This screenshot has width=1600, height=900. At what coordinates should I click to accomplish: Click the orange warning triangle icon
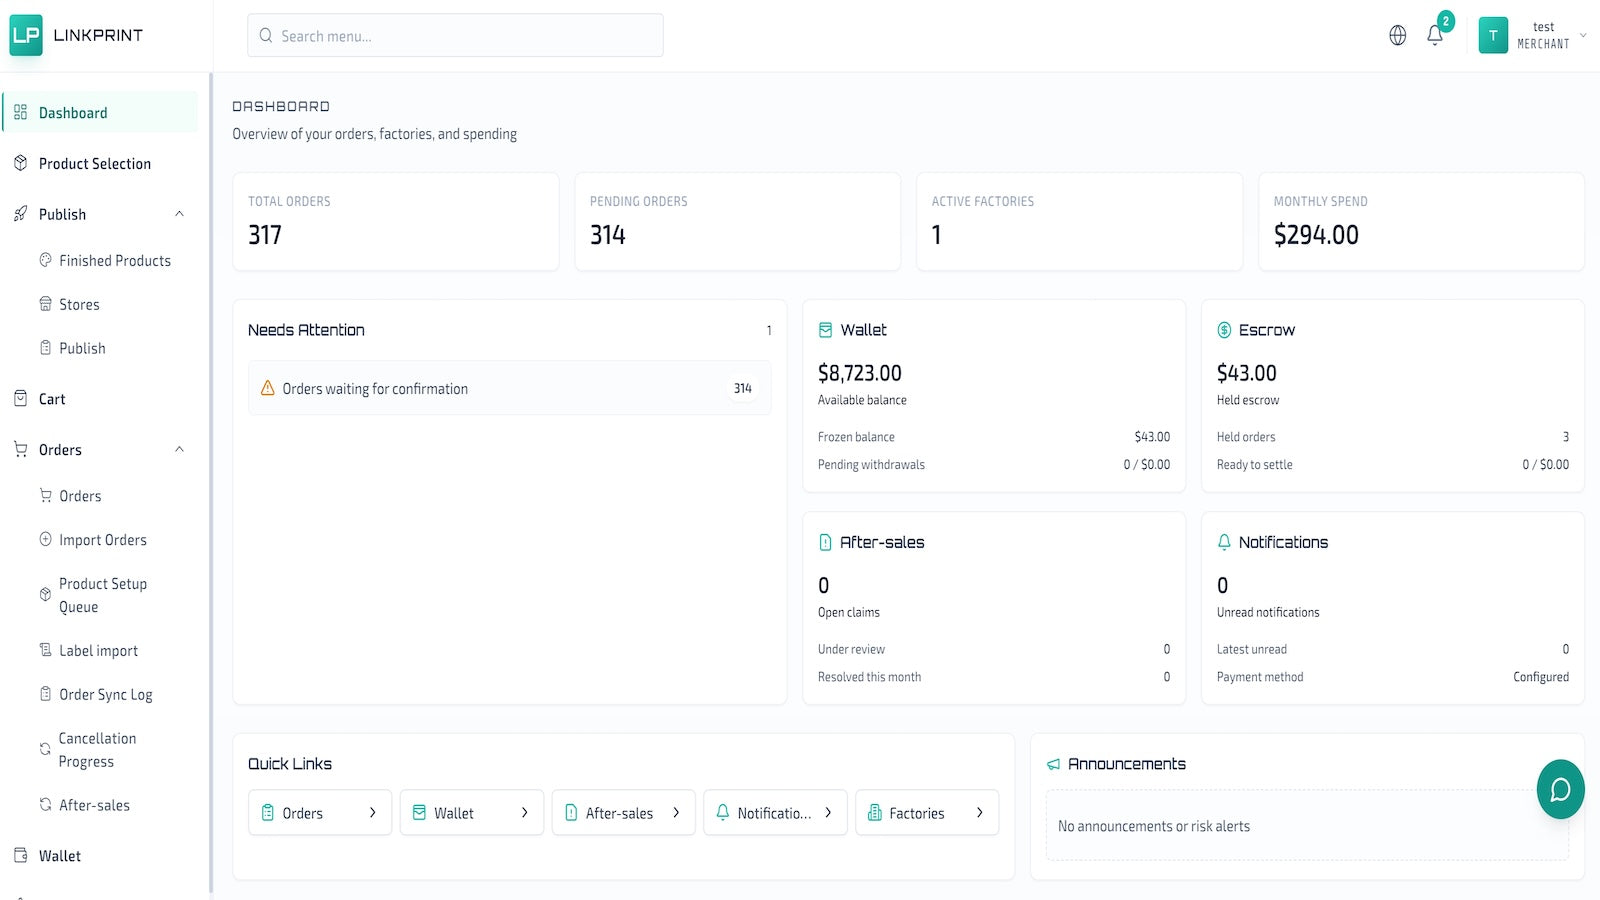coord(267,388)
